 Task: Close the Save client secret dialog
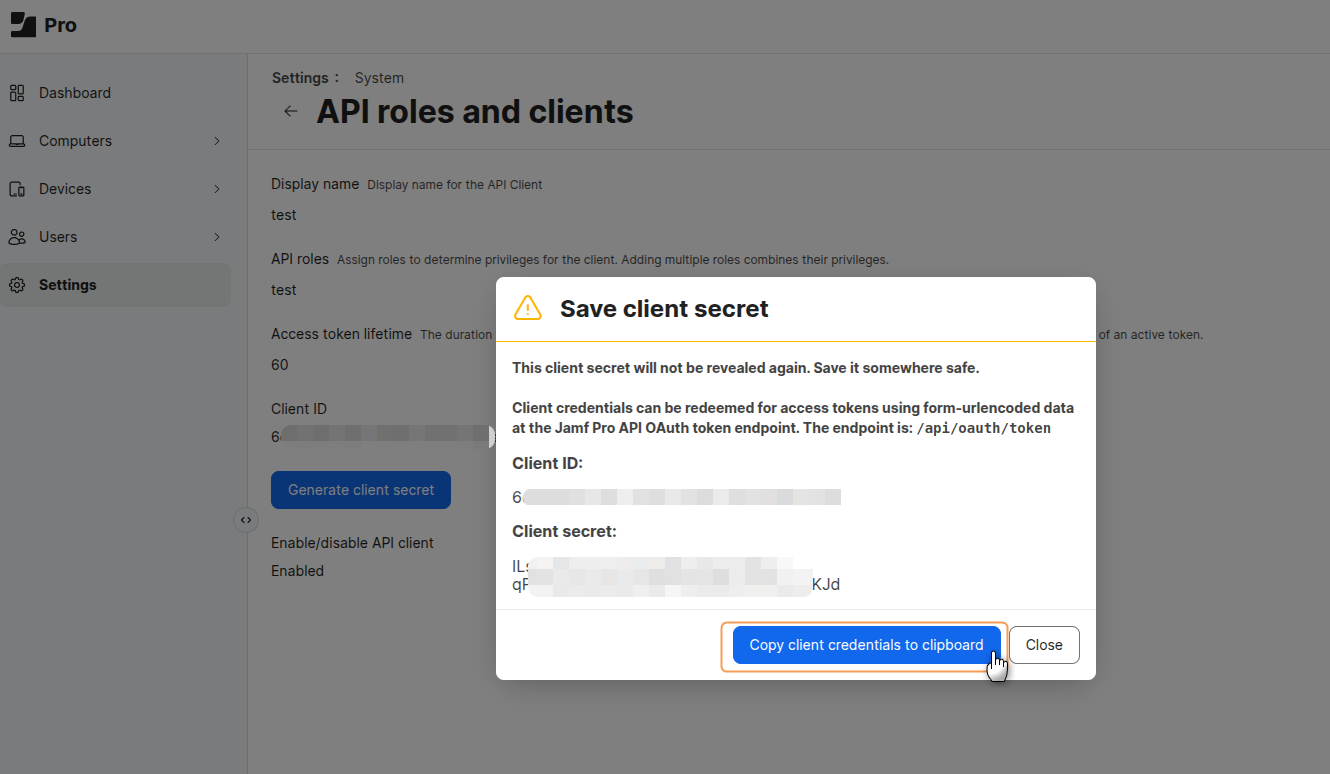coord(1044,645)
